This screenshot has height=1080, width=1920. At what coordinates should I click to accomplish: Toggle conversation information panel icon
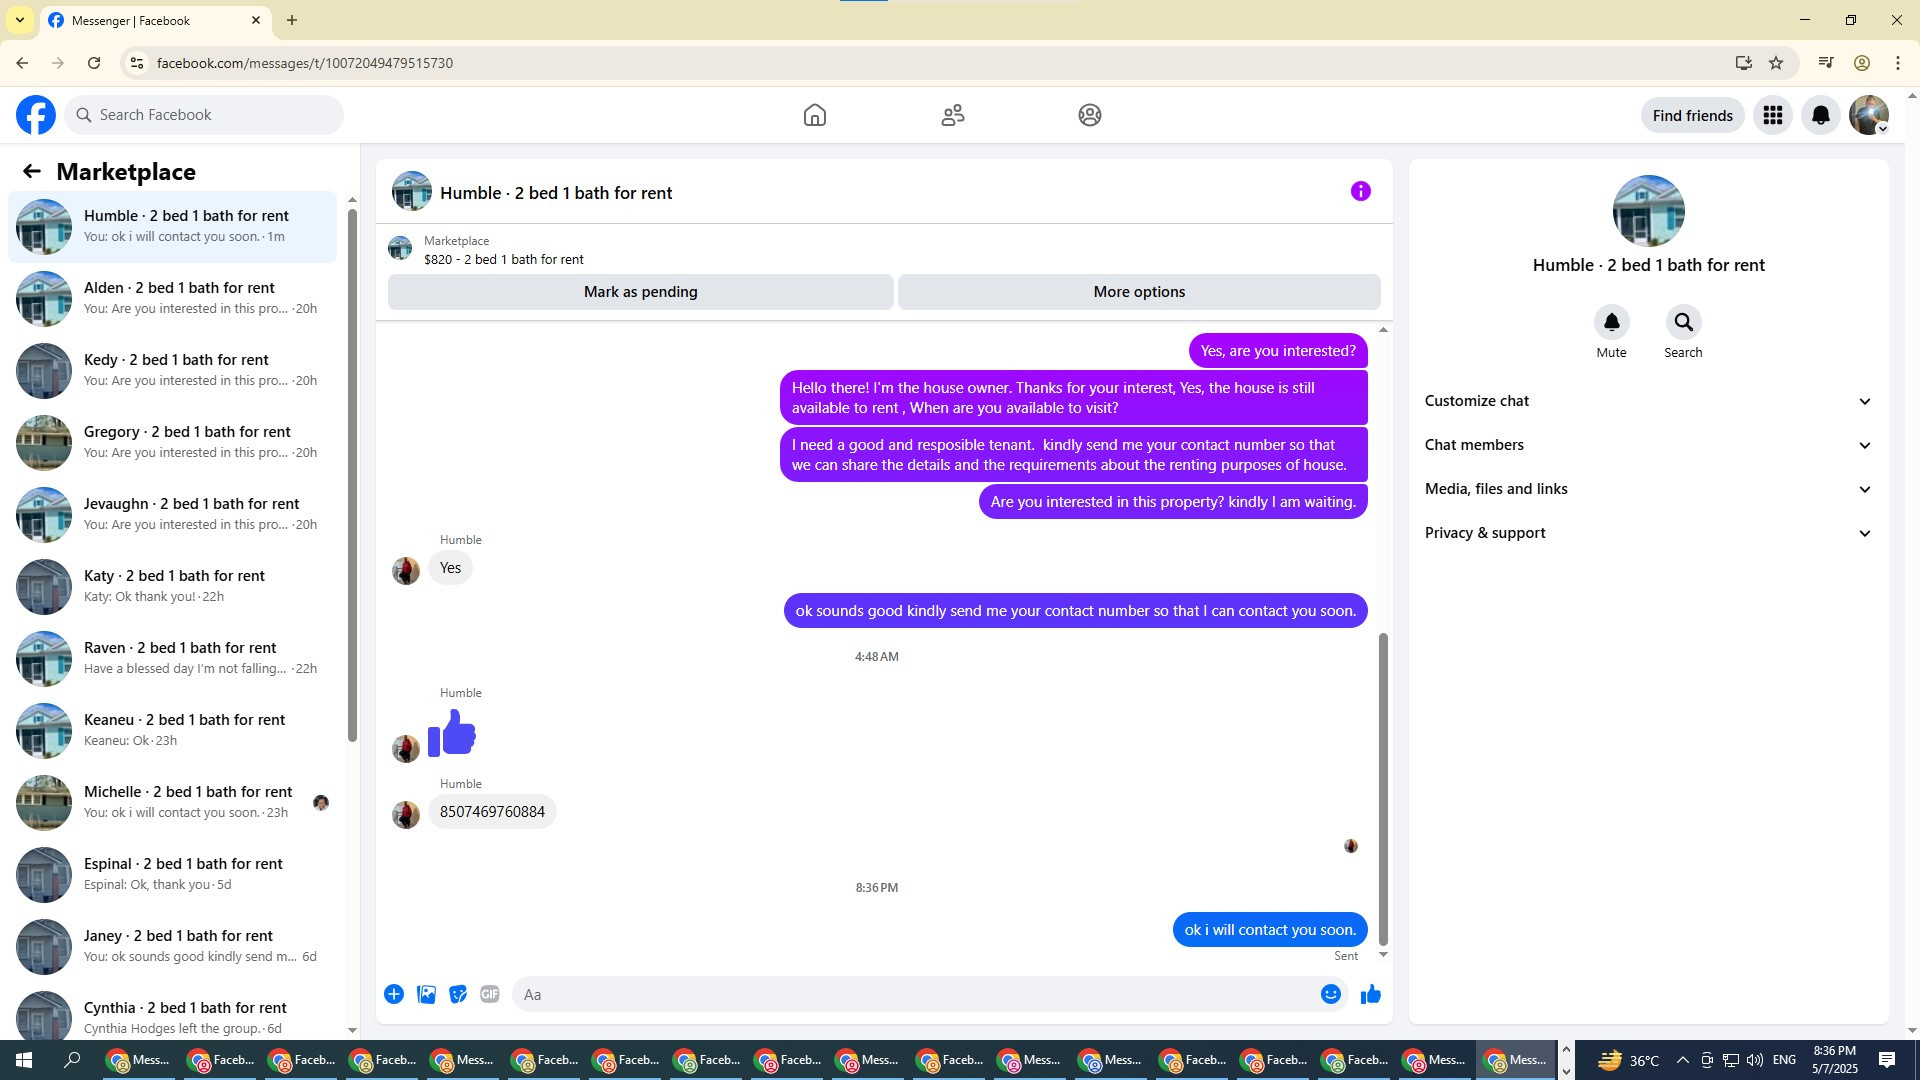[1360, 191]
